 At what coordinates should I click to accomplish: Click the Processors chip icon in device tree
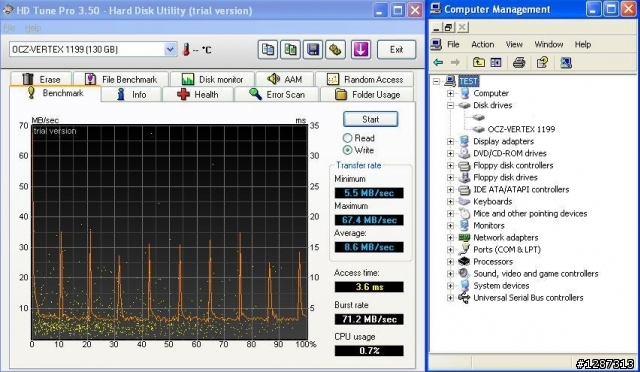(x=464, y=261)
